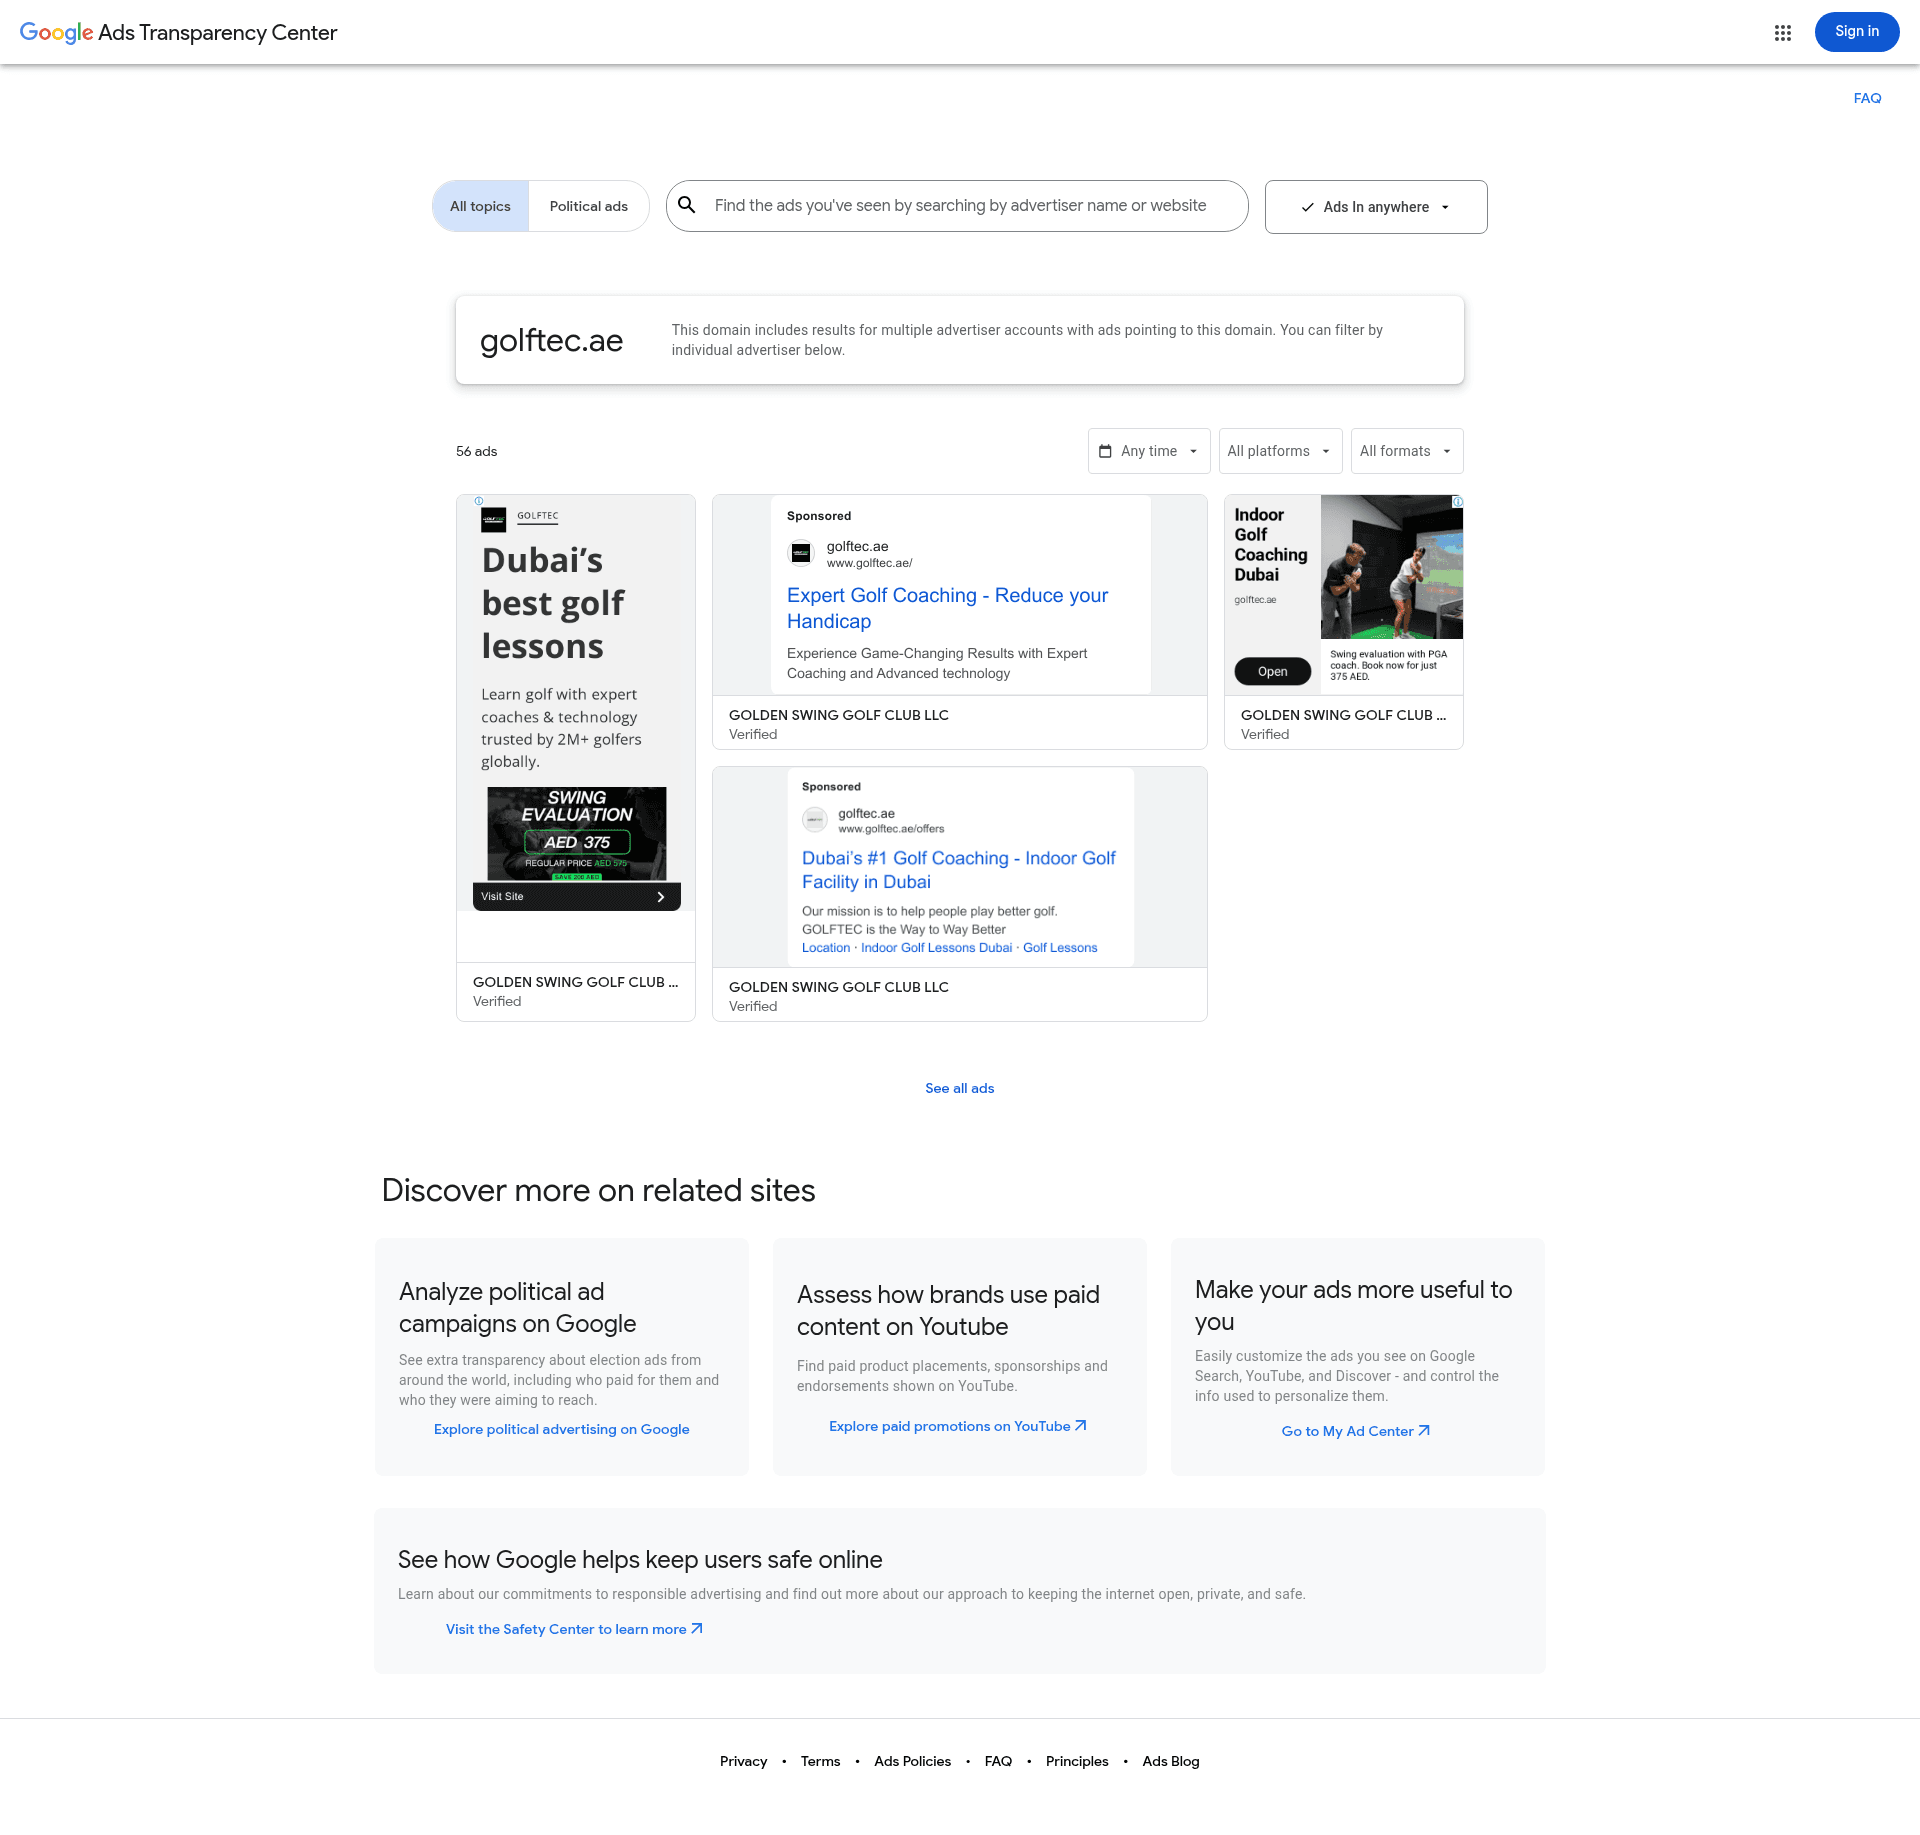Select the All topics tab
1920x1835 pixels.
click(480, 206)
